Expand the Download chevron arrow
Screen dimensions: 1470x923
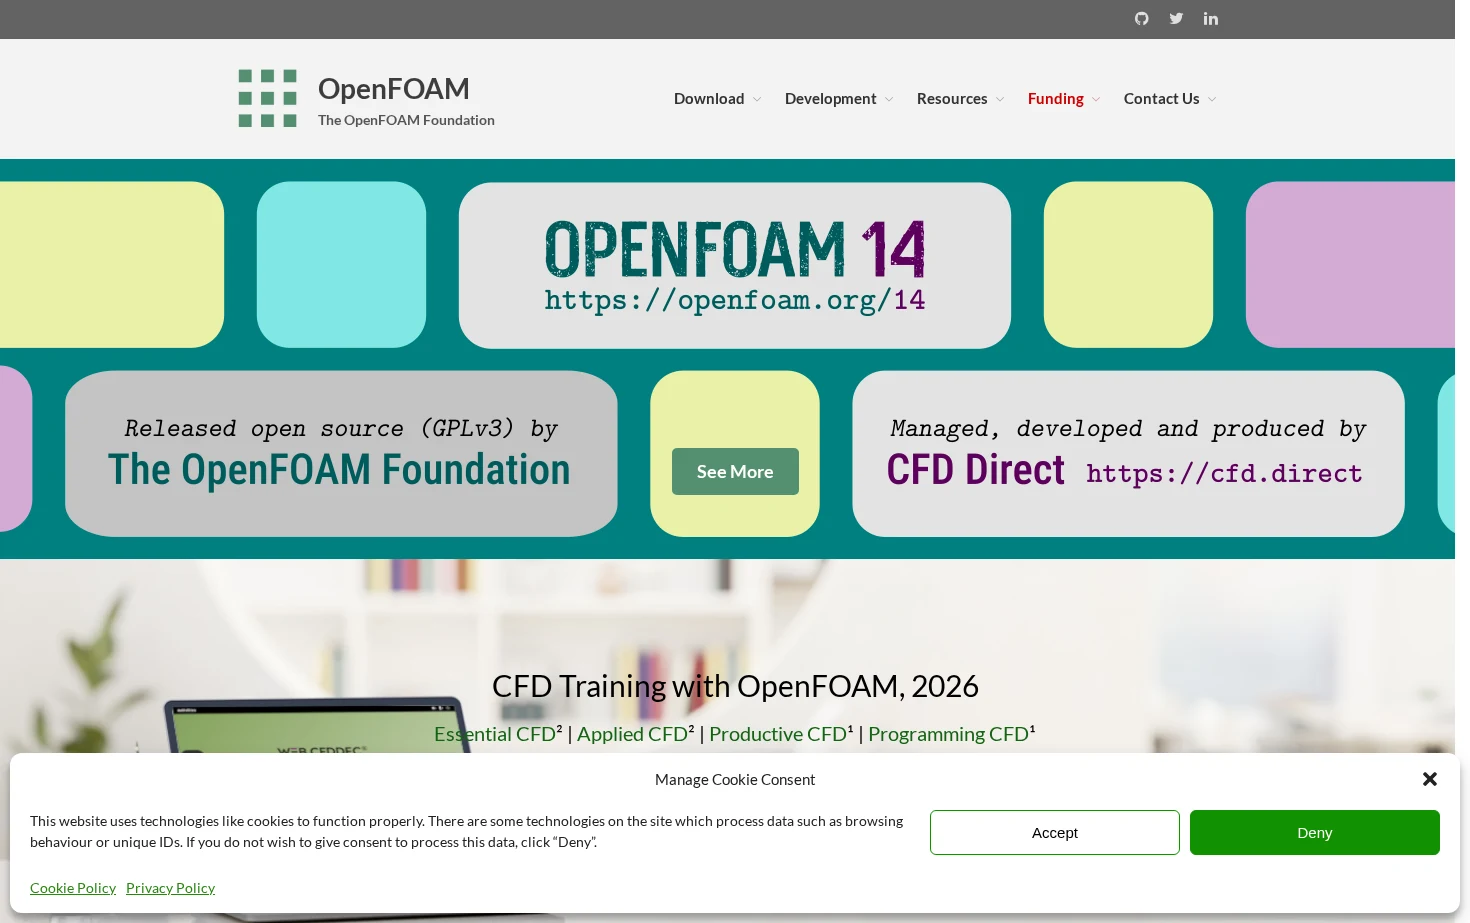[757, 99]
